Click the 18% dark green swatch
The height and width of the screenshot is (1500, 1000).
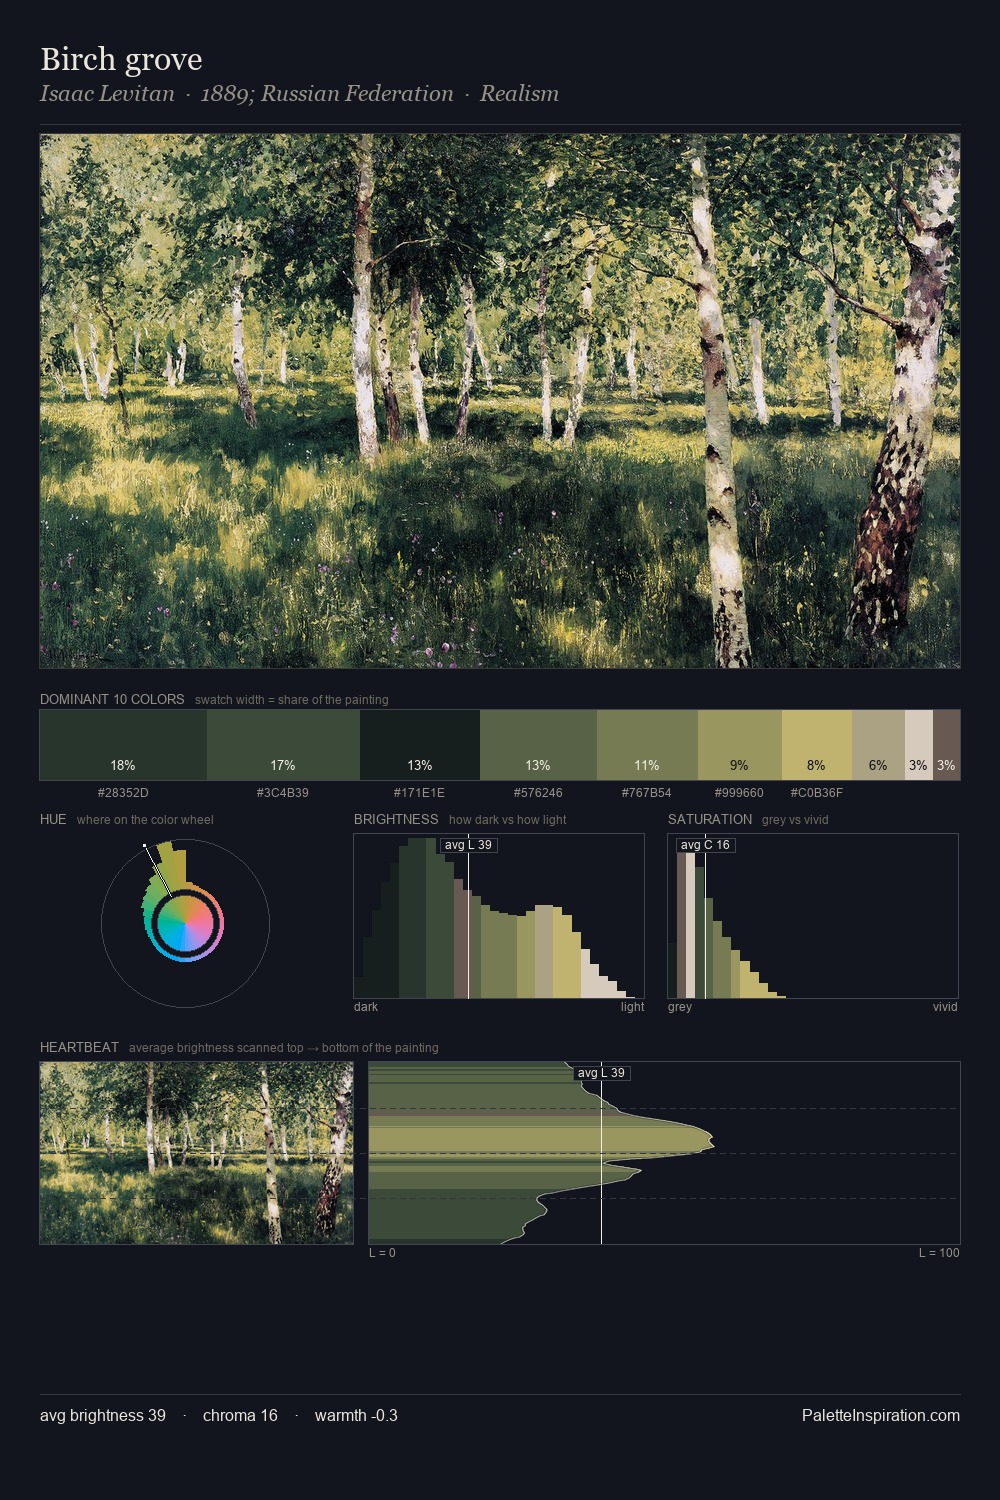(x=123, y=745)
